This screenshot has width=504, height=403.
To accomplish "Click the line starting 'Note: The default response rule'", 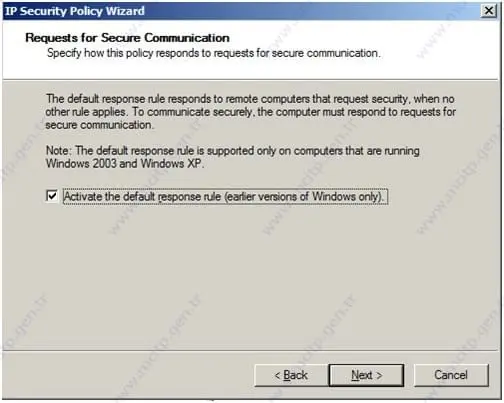I will coord(233,151).
